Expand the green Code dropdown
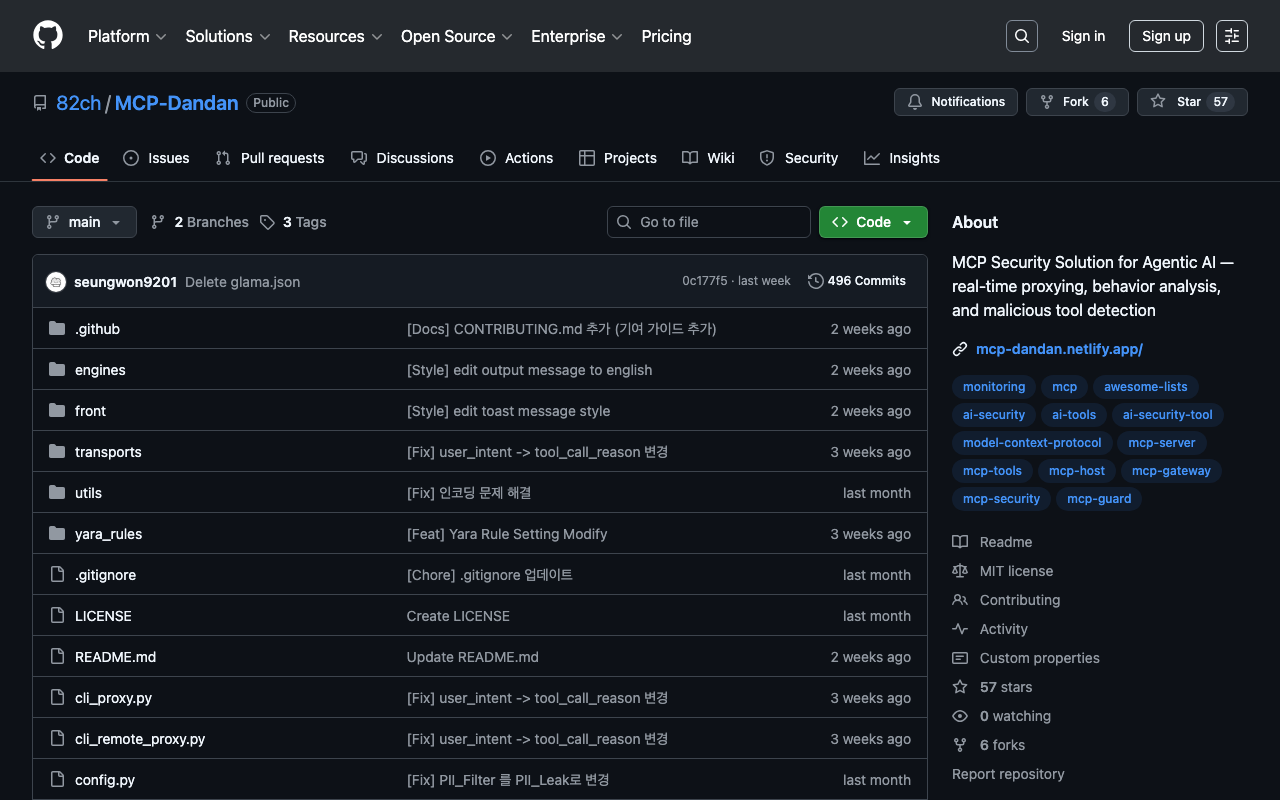Screen dimensions: 1280x800 (873, 222)
